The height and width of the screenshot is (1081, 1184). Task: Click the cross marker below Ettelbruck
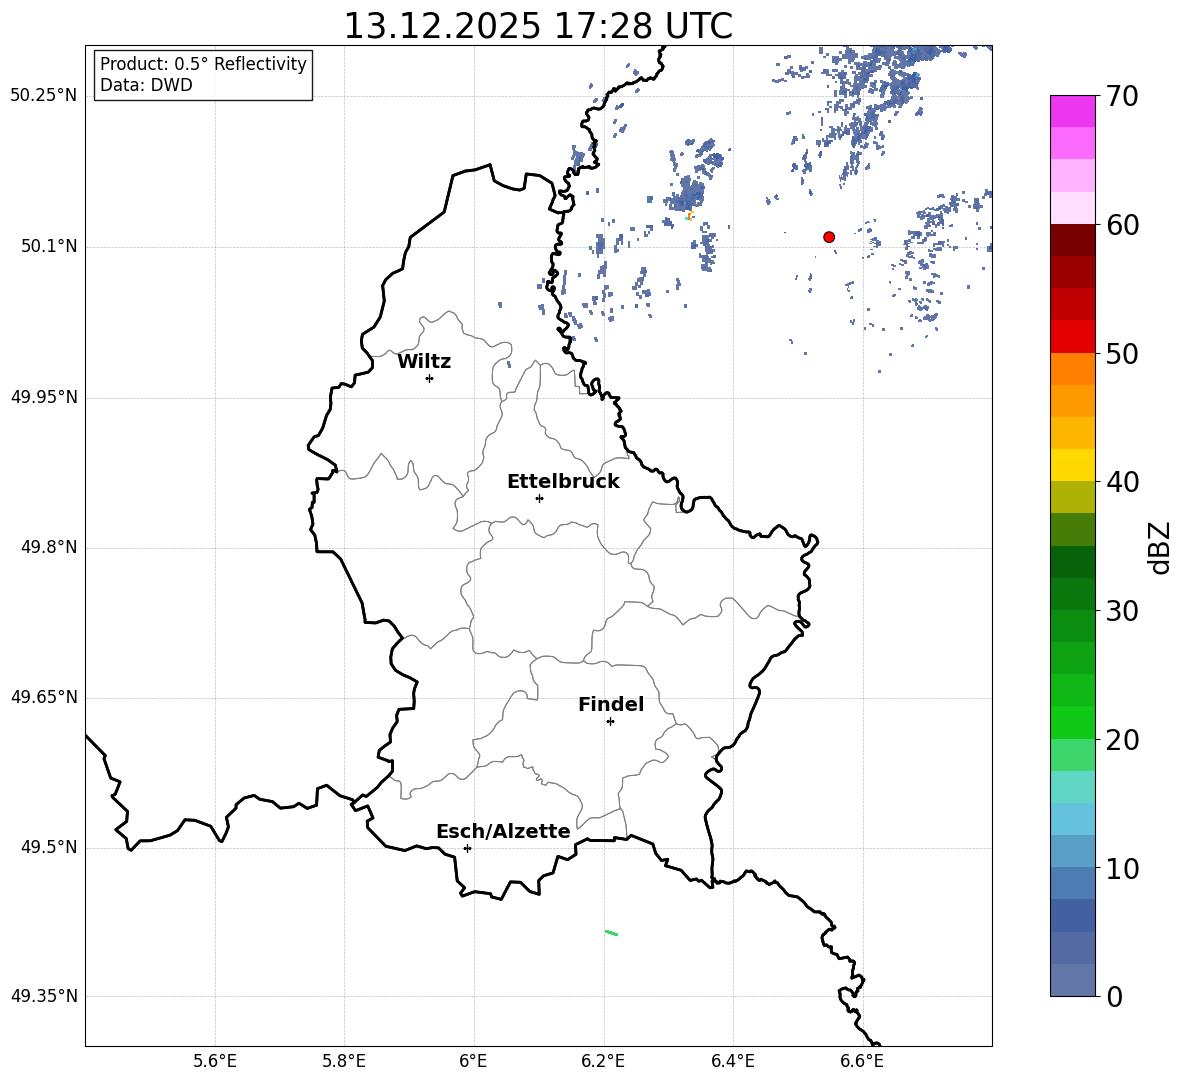point(539,498)
